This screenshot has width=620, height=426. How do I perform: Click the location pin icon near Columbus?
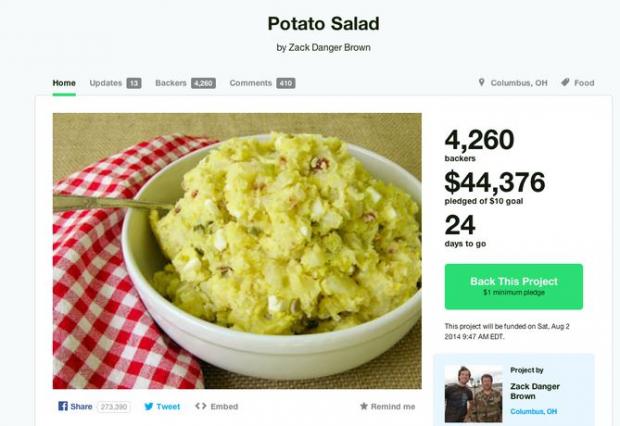point(481,82)
